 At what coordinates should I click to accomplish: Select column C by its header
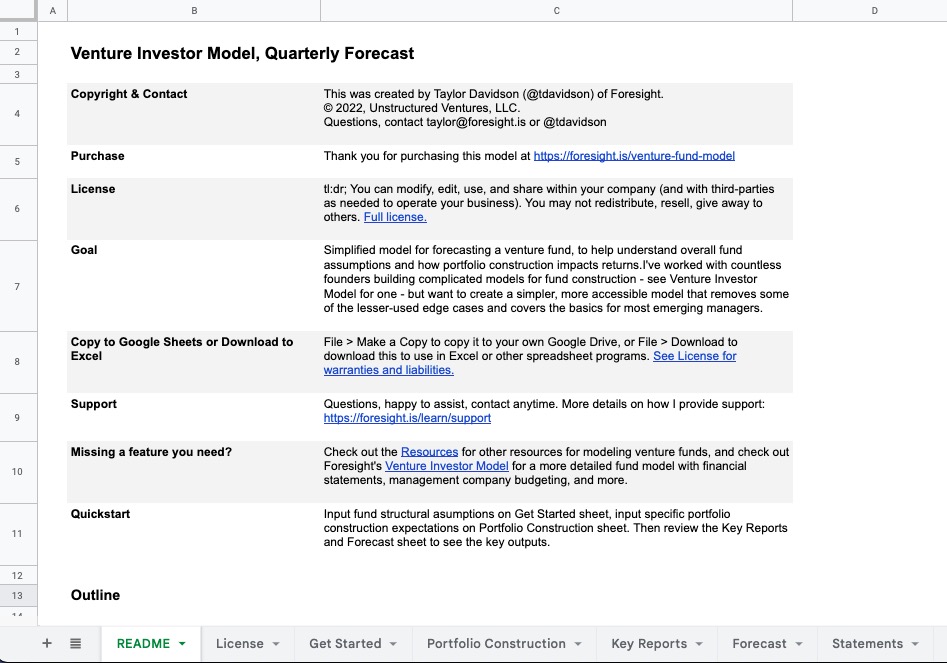pos(556,10)
